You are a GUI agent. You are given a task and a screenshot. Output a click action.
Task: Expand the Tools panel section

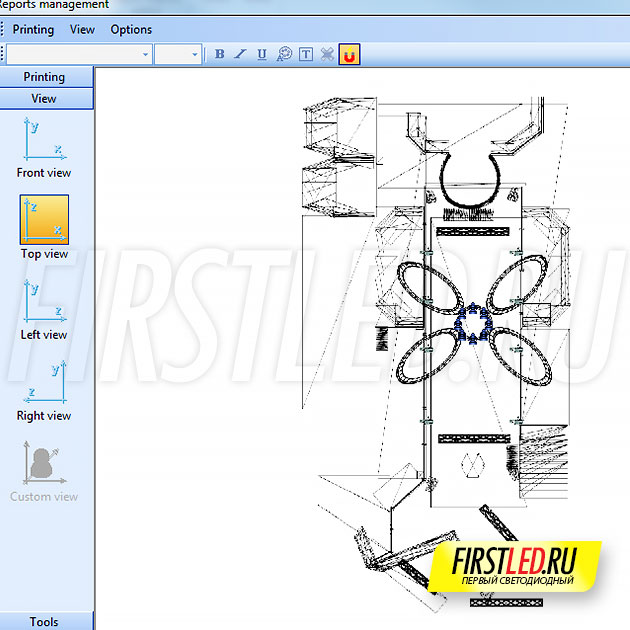click(45, 621)
